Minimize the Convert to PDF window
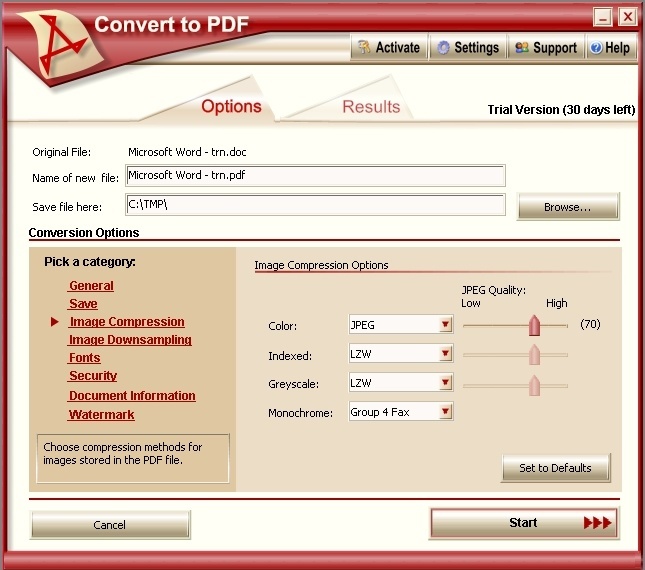This screenshot has width=645, height=570. 603,17
